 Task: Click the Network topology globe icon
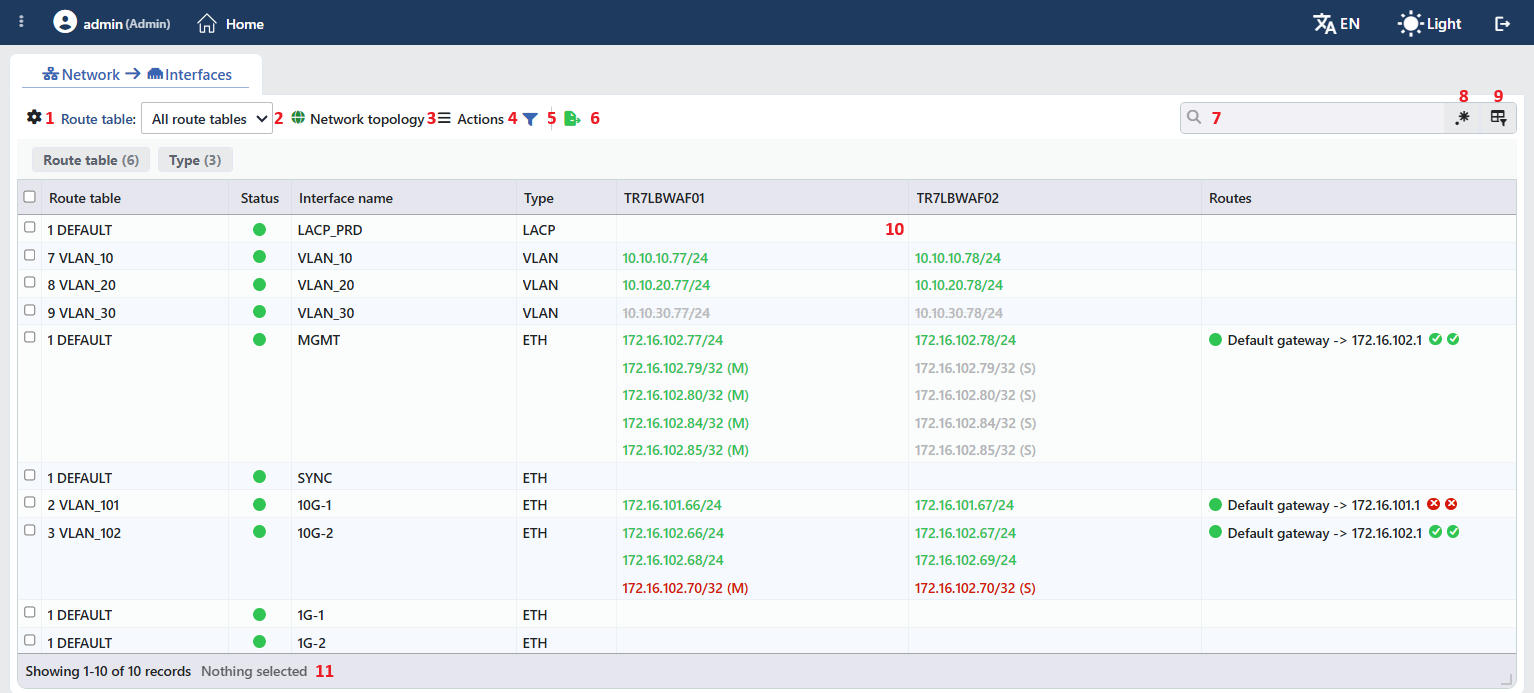[x=298, y=118]
